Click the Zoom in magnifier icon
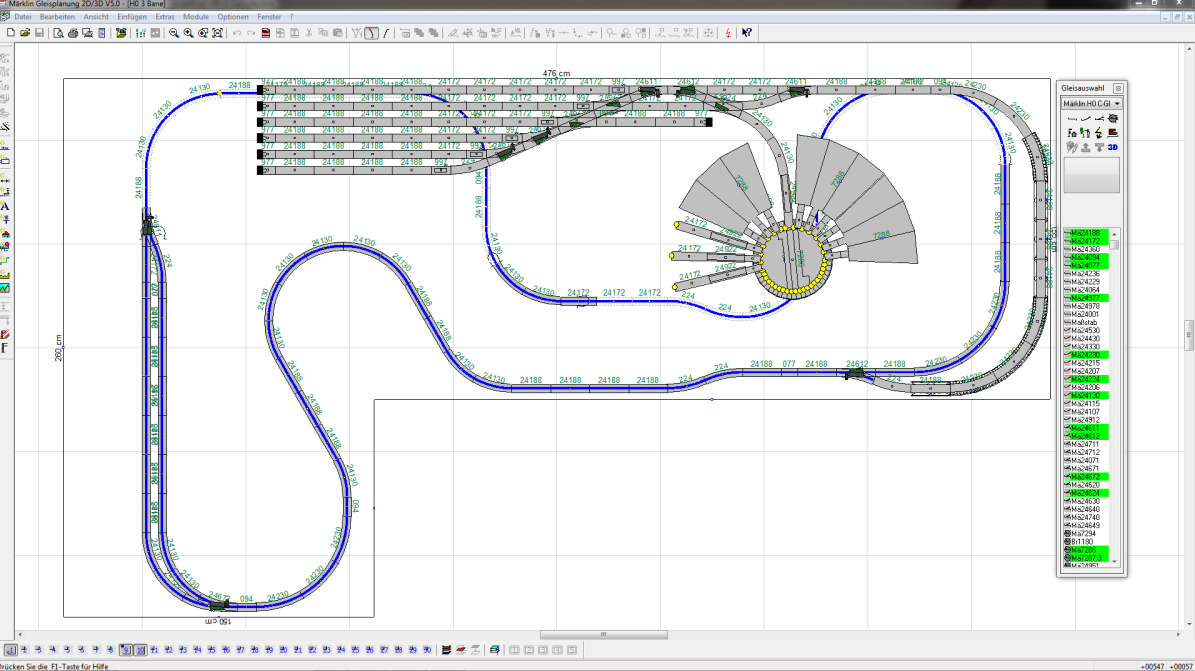Image resolution: width=1195 pixels, height=671 pixels. tap(188, 33)
